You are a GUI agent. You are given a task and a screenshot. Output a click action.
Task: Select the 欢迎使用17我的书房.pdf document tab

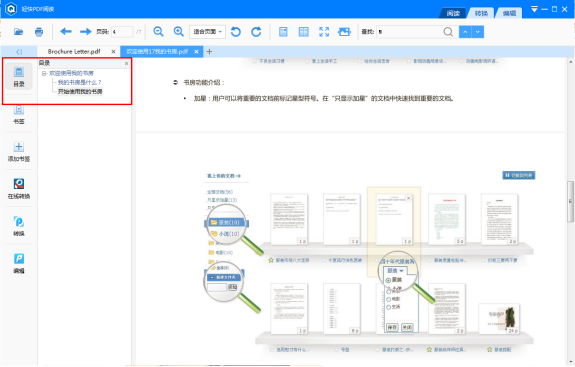coord(157,52)
